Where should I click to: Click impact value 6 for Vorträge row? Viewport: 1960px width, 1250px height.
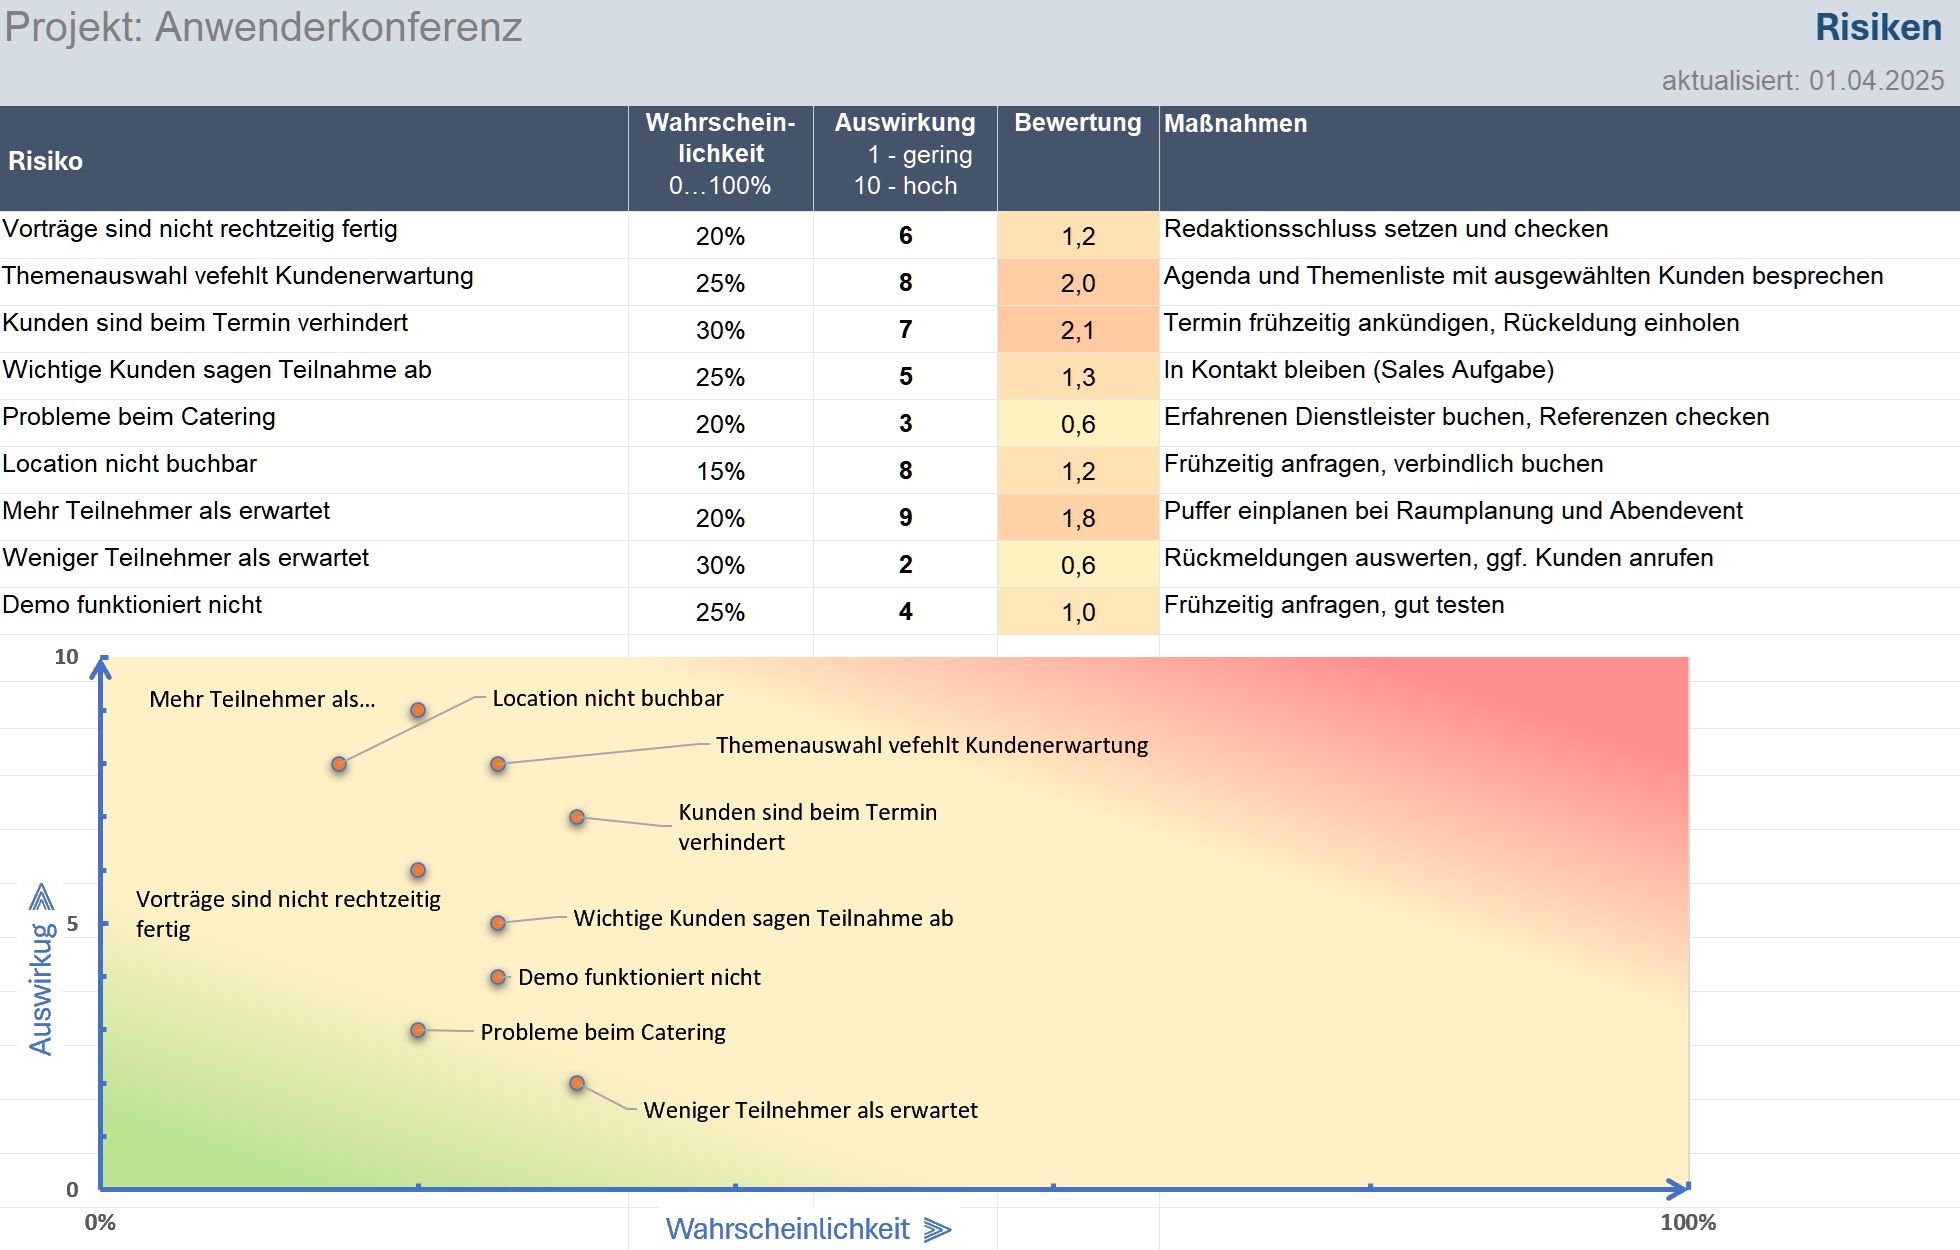click(905, 235)
